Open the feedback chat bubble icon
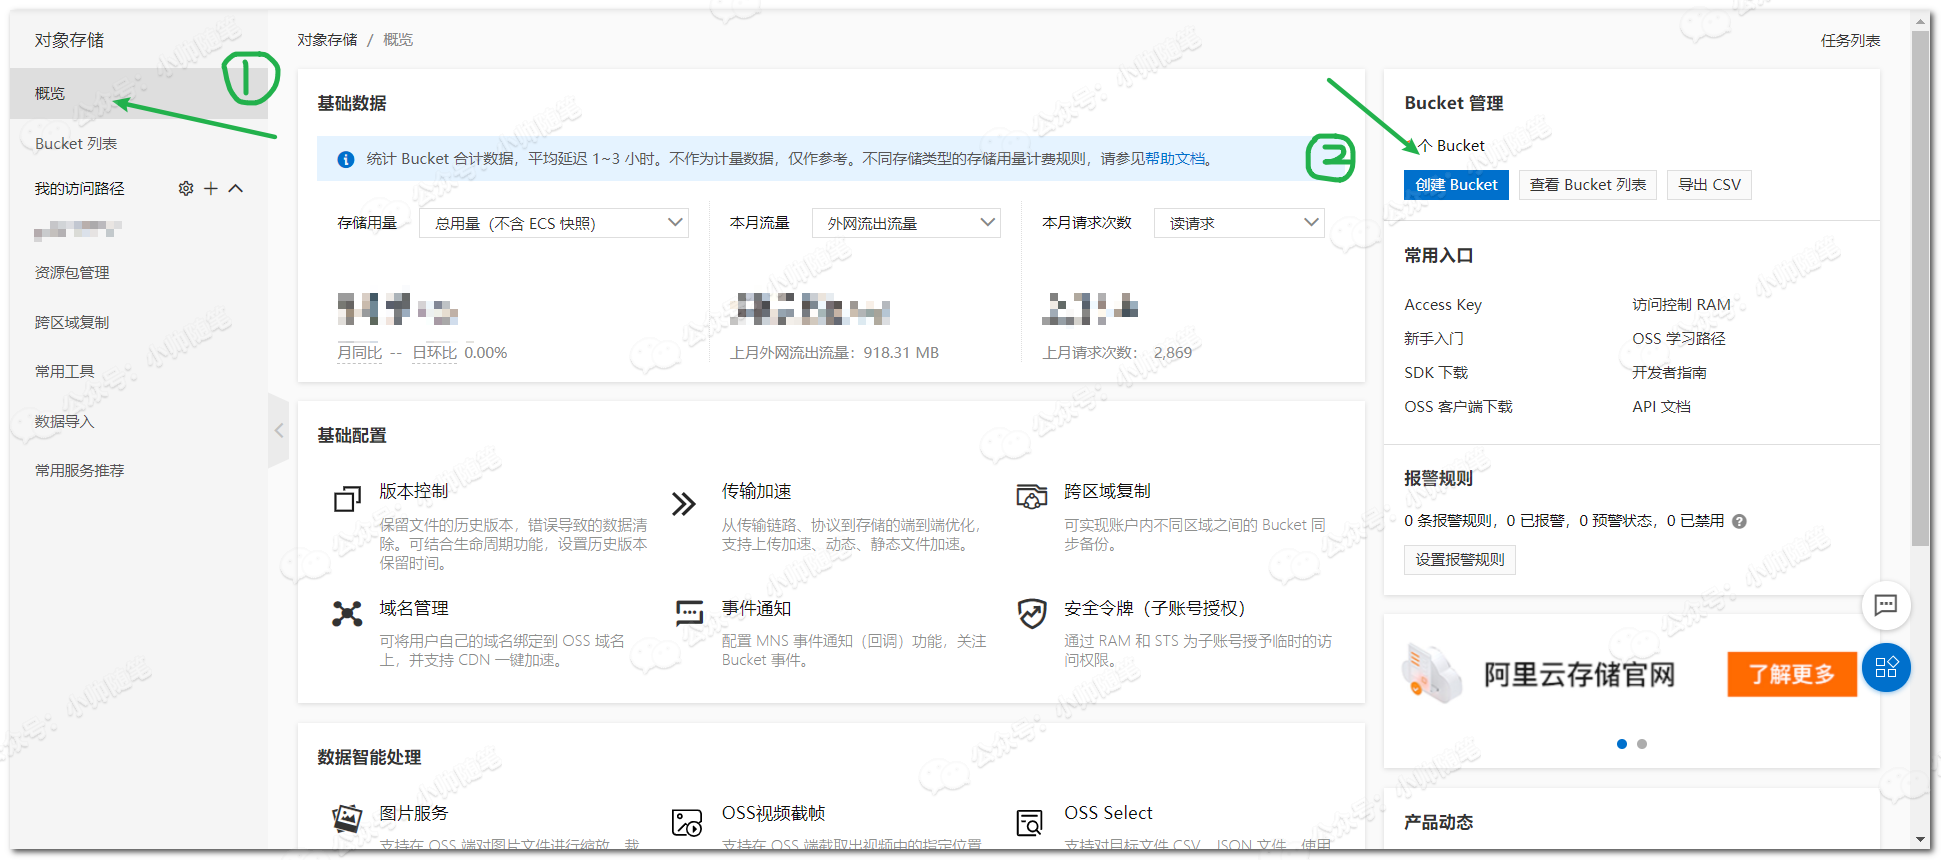 coord(1886,605)
